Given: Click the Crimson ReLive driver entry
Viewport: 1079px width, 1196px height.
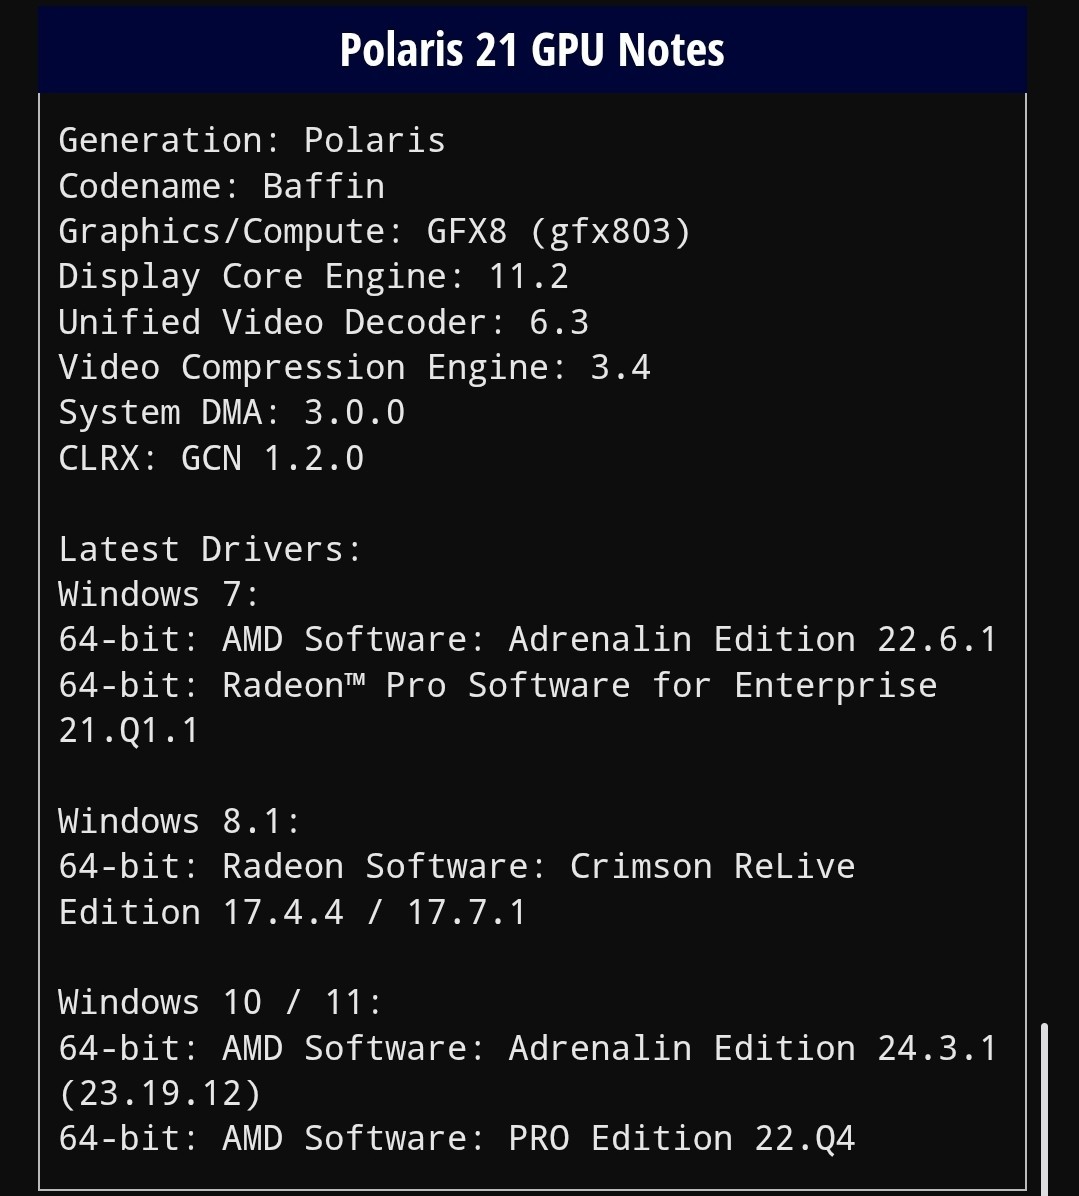Looking at the screenshot, I should pyautogui.click(x=457, y=866).
